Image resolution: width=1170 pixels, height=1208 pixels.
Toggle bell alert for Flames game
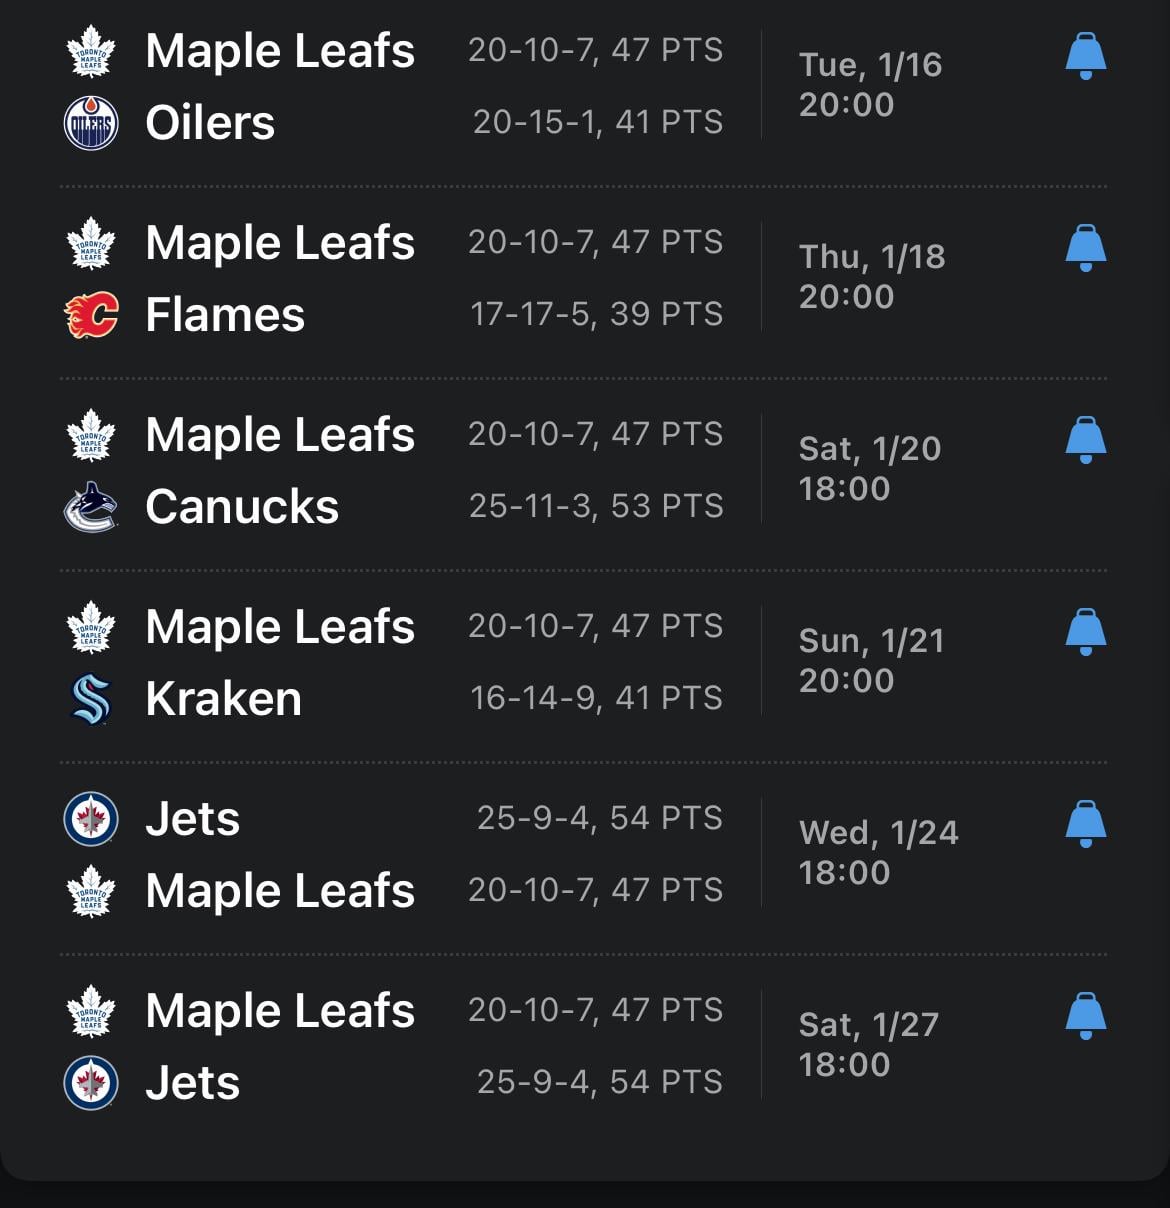coord(1085,247)
